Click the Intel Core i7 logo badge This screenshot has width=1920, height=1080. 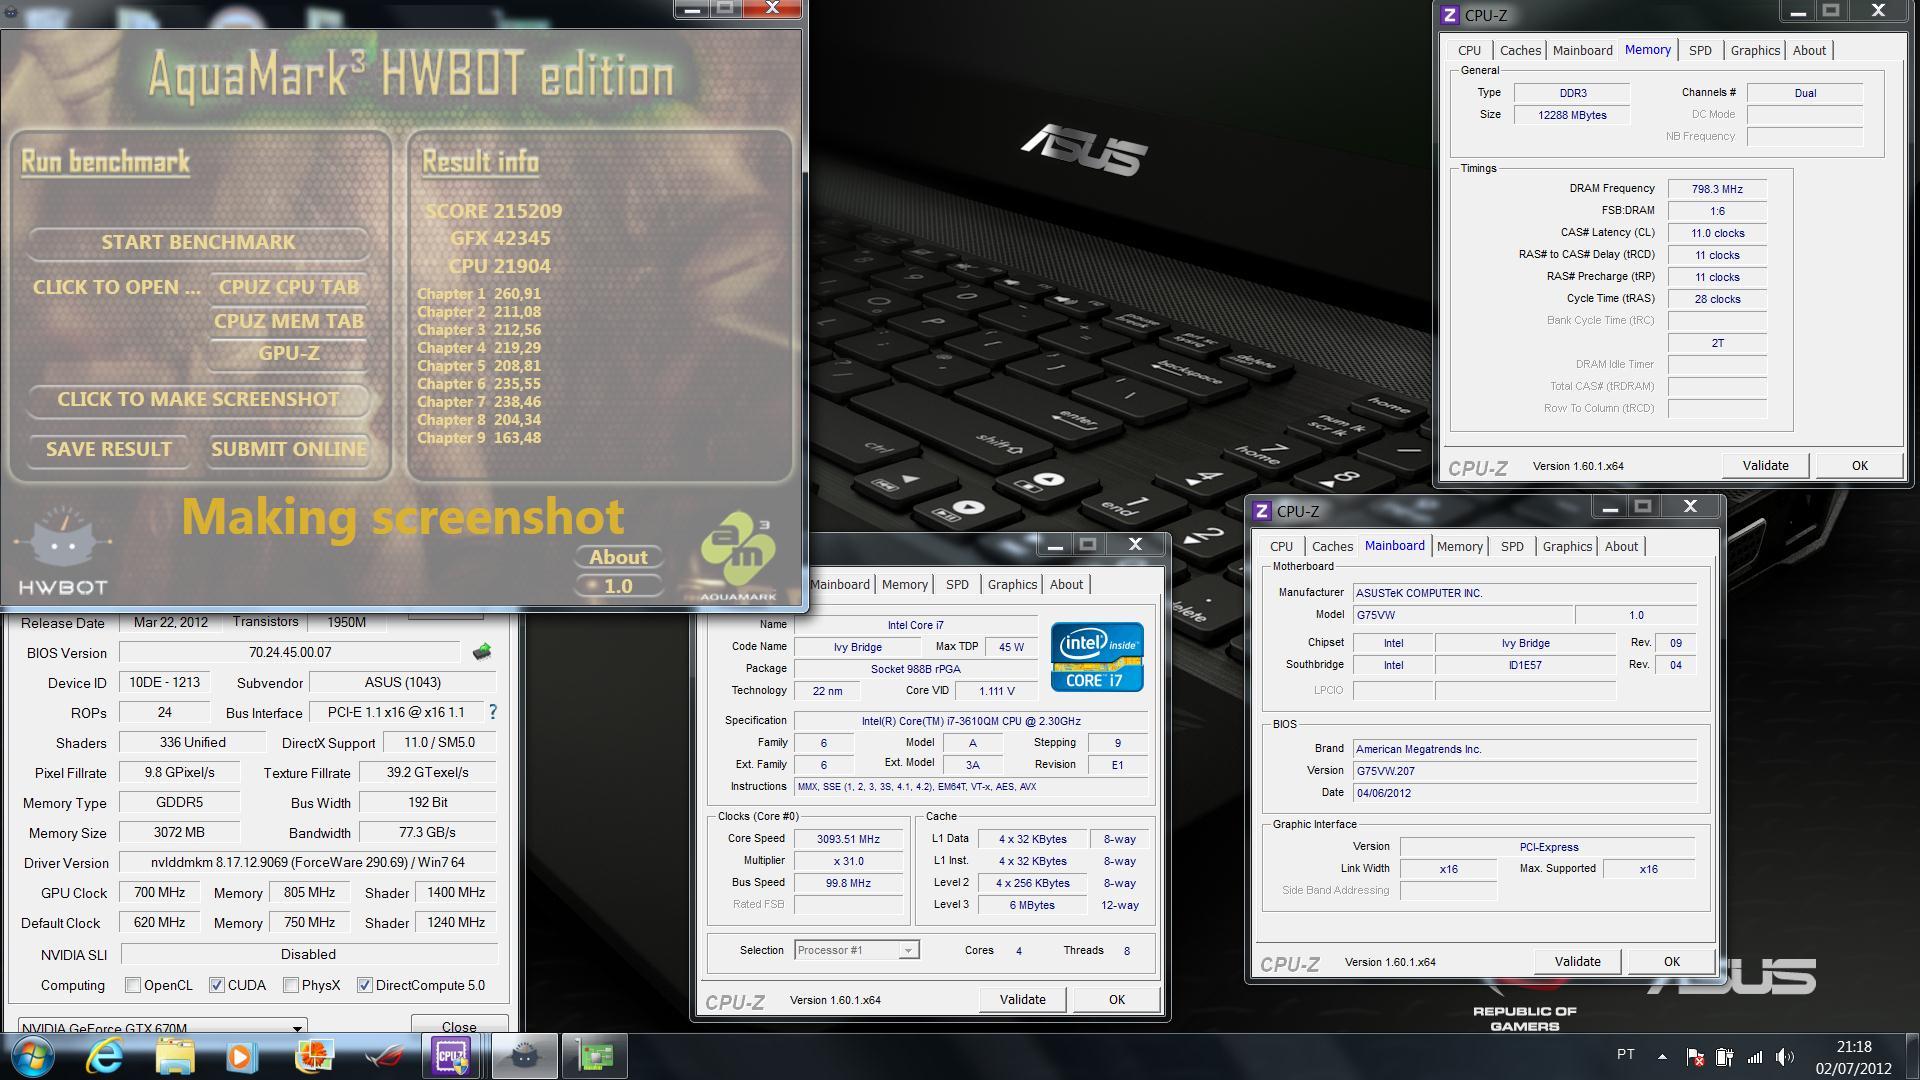1097,656
